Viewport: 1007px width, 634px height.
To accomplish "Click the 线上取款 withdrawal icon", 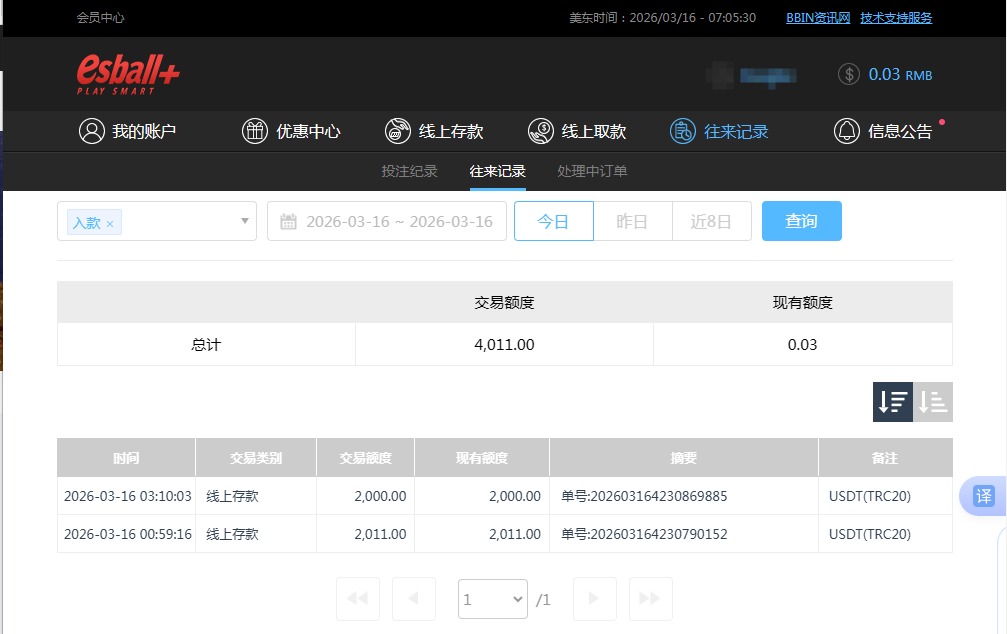I will point(541,131).
